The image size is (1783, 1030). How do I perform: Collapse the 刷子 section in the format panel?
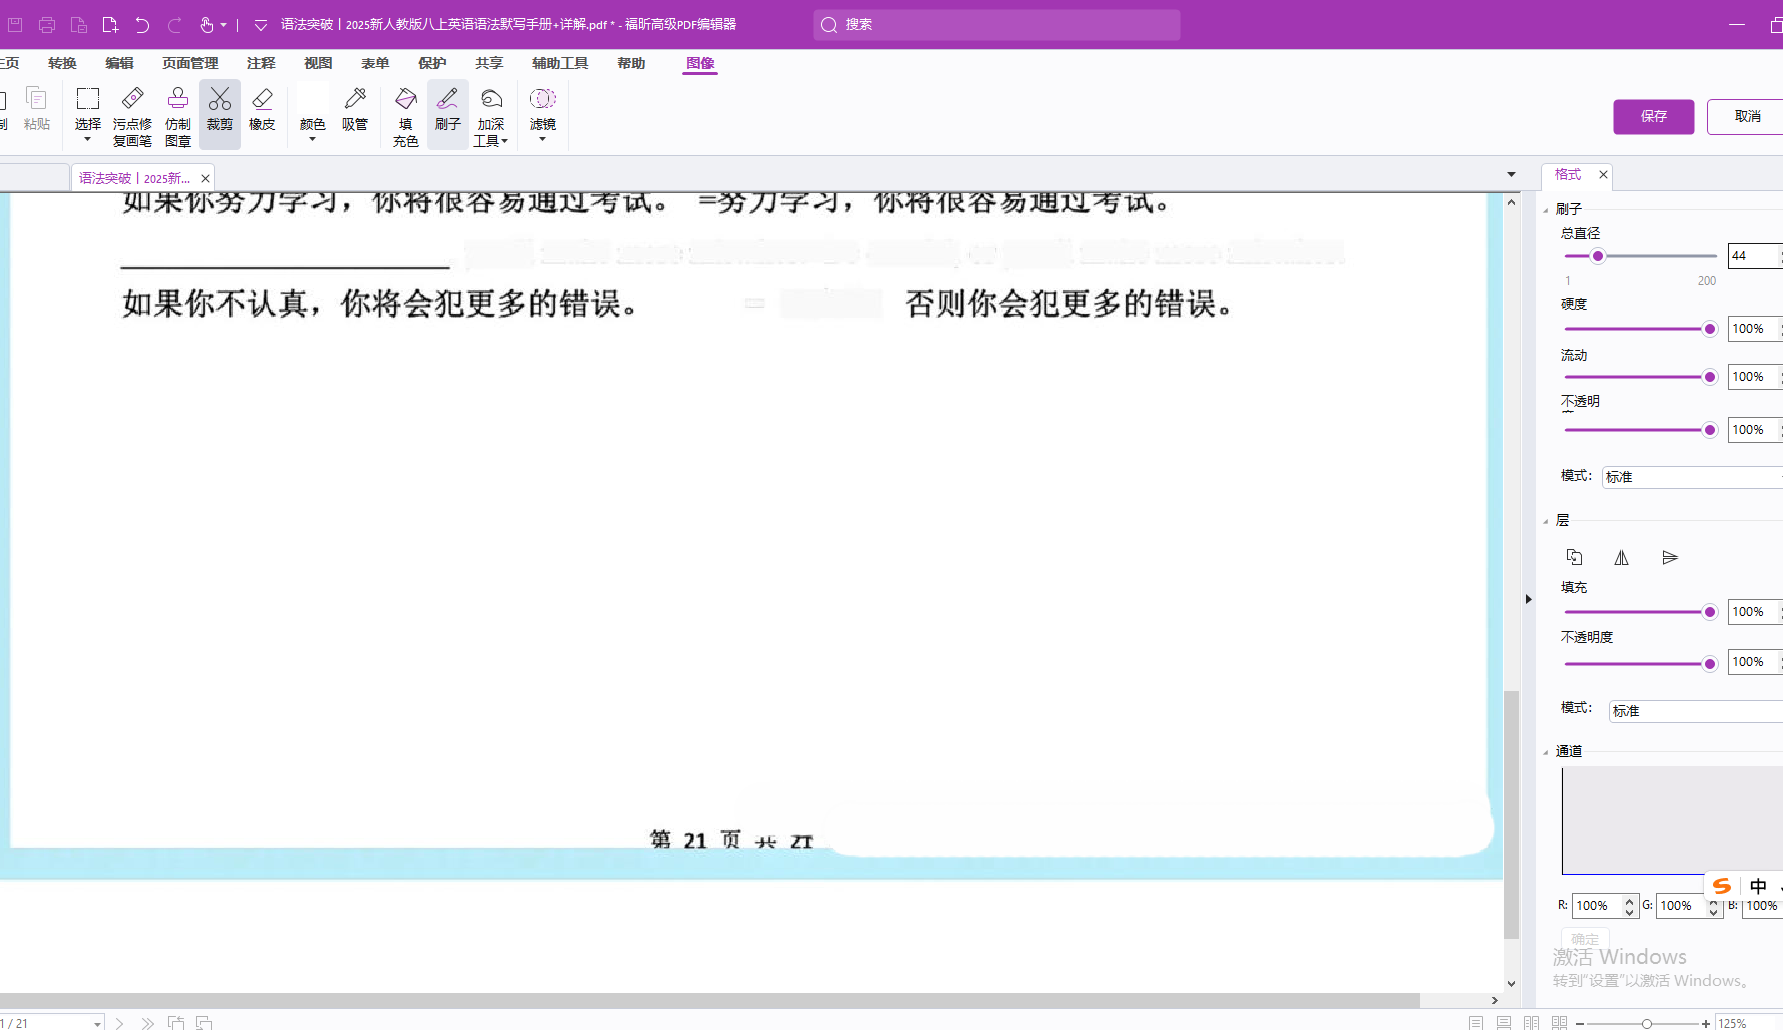point(1547,210)
